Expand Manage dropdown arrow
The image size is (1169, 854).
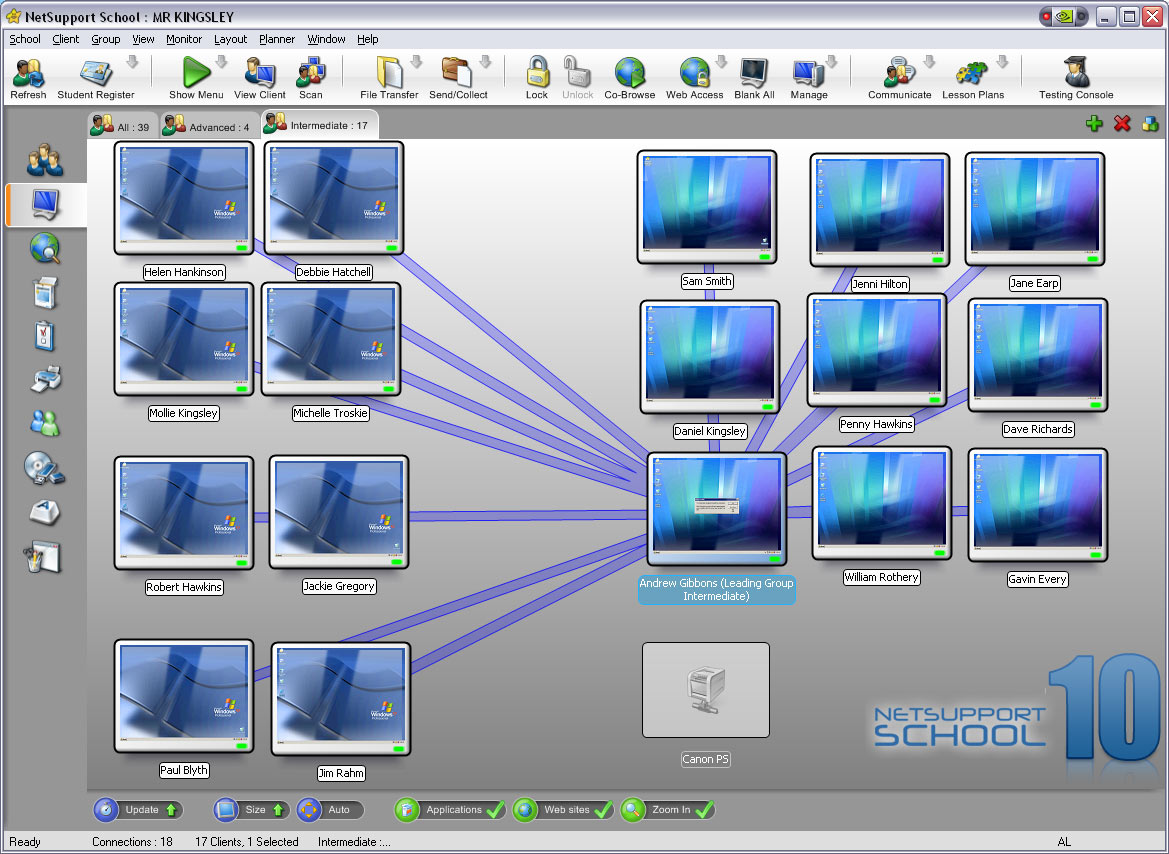point(833,62)
